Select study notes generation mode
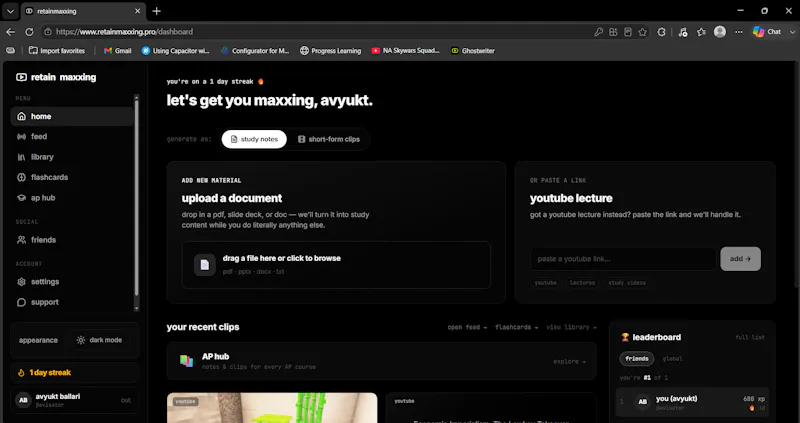800x423 pixels. tap(254, 139)
